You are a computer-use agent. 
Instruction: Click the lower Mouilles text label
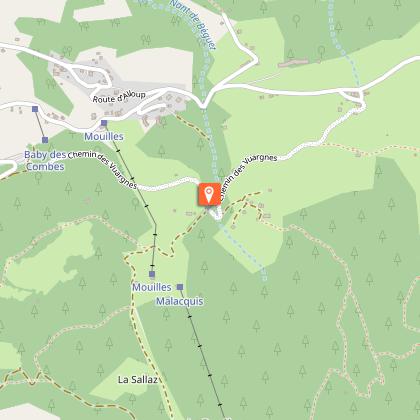coord(152,287)
